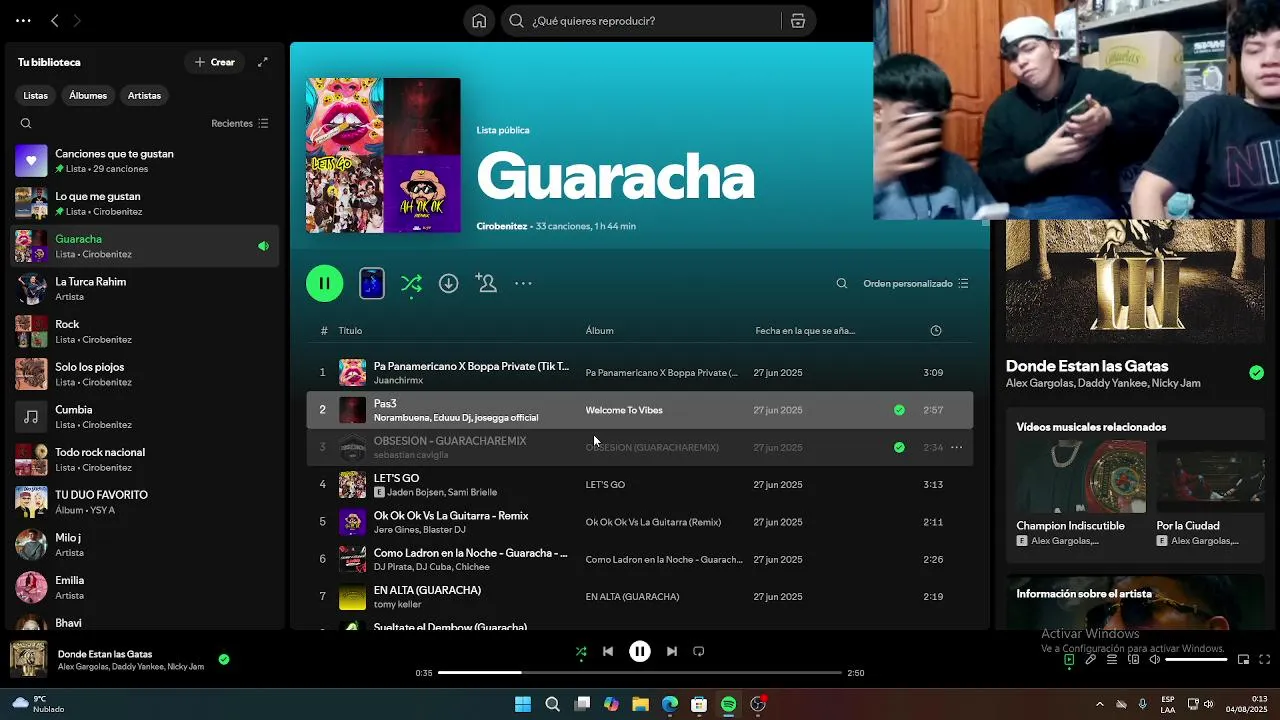Image resolution: width=1280 pixels, height=720 pixels.
Task: Open Spotify from the Windows taskbar
Action: coord(729,704)
